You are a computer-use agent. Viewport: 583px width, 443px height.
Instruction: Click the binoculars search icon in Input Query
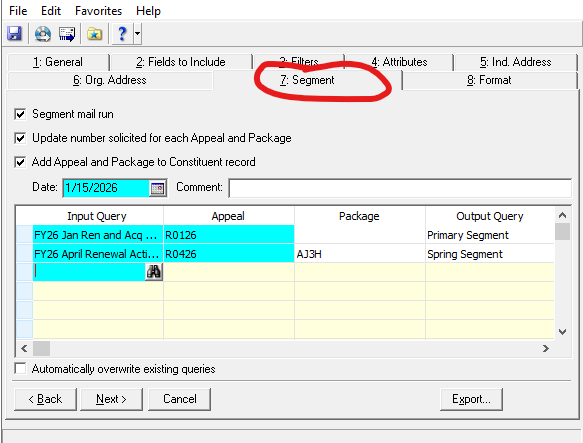[154, 272]
